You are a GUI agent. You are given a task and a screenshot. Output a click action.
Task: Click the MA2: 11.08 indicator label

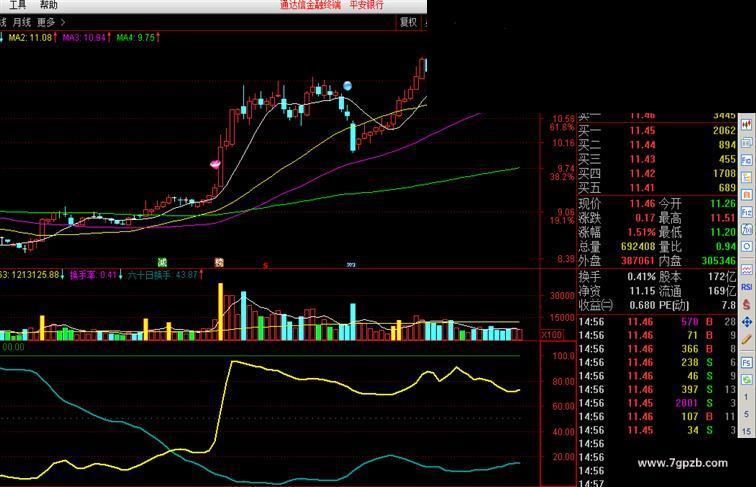[33, 38]
